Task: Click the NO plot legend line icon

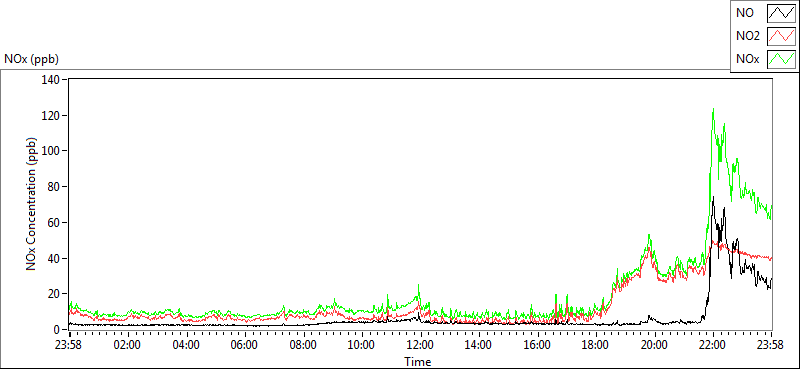Action: [781, 14]
